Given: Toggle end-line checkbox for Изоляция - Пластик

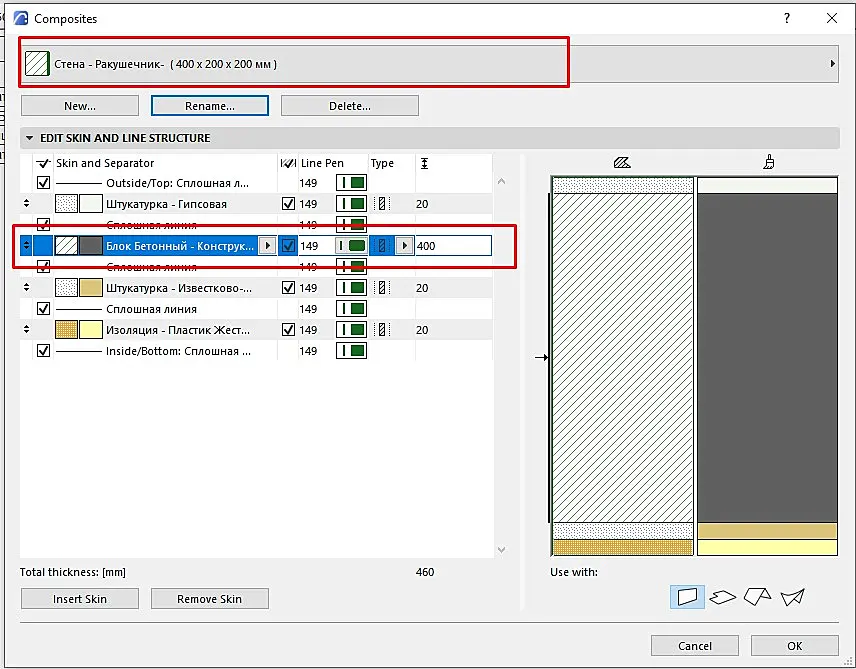Looking at the screenshot, I should pos(288,330).
